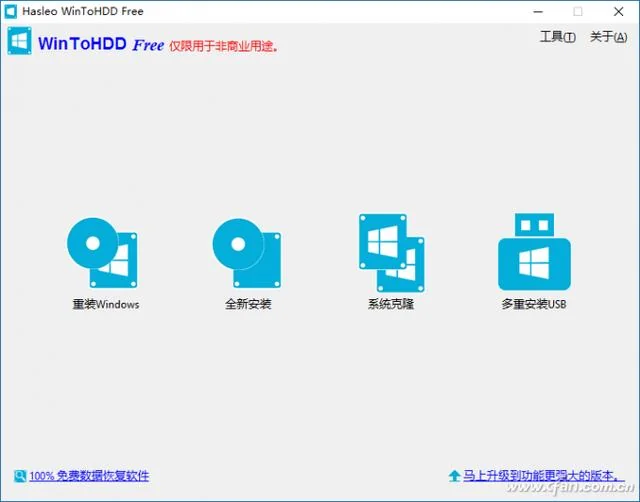Click the upgrade arrow icon
Screen dimensions: 640x502
(454, 476)
